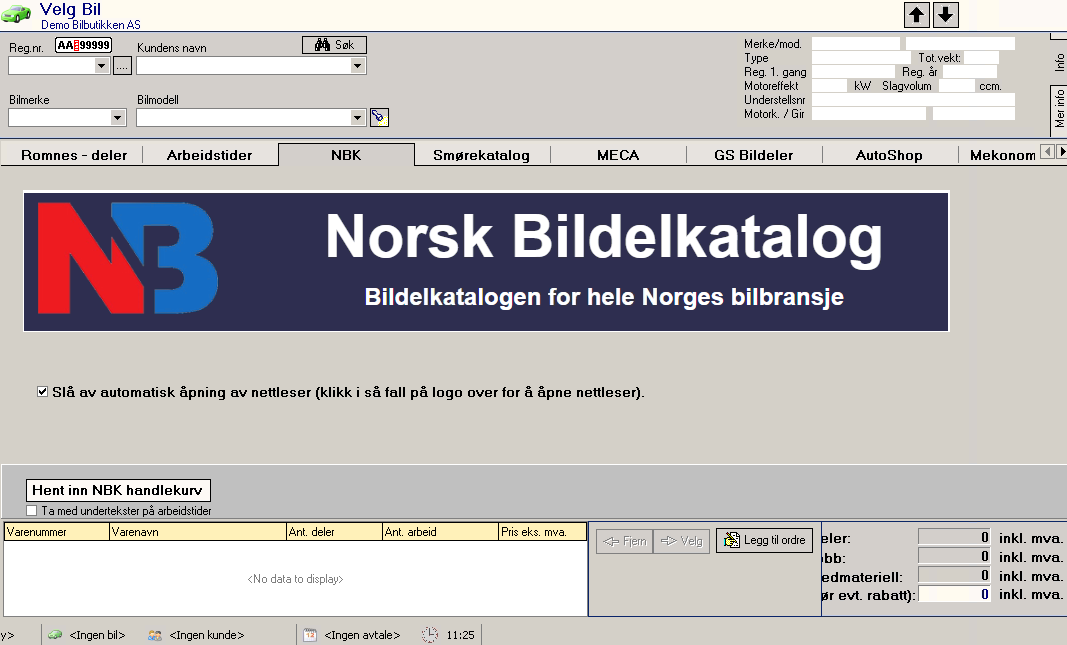
Task: Click the flashlight icon beside Bilmodell dropdown
Action: [379, 117]
